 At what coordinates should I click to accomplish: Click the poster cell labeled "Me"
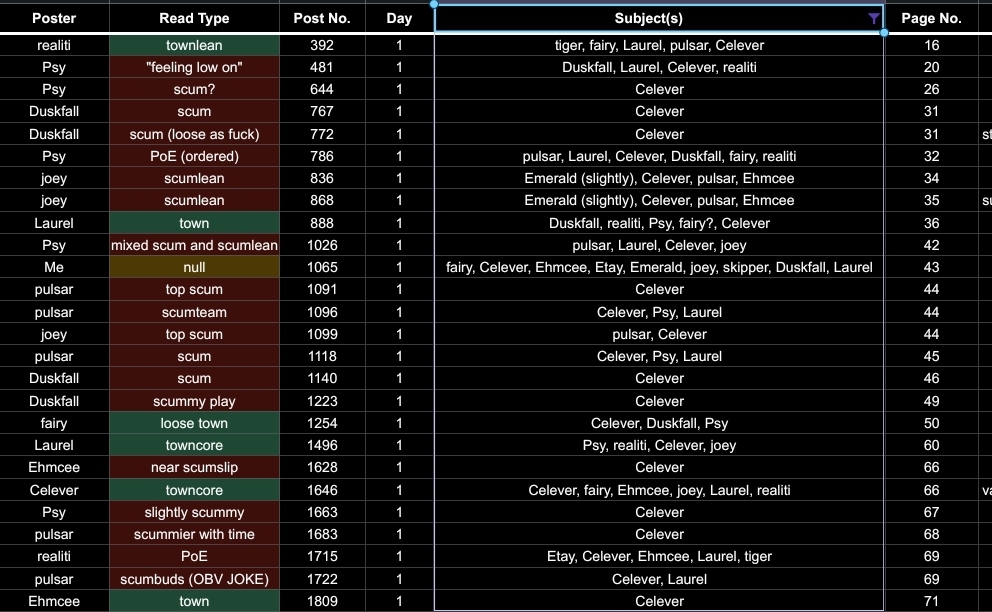54,267
